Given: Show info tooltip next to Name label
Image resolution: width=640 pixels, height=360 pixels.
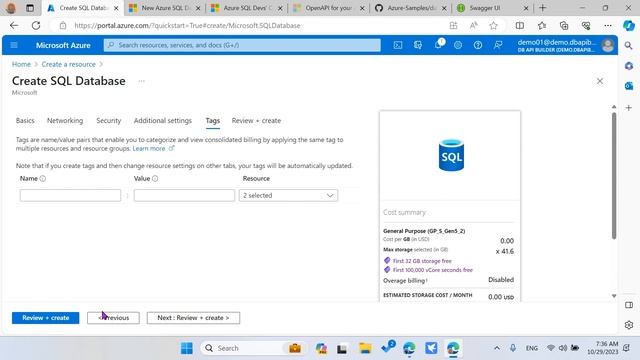Looking at the screenshot, I should 42,178.
